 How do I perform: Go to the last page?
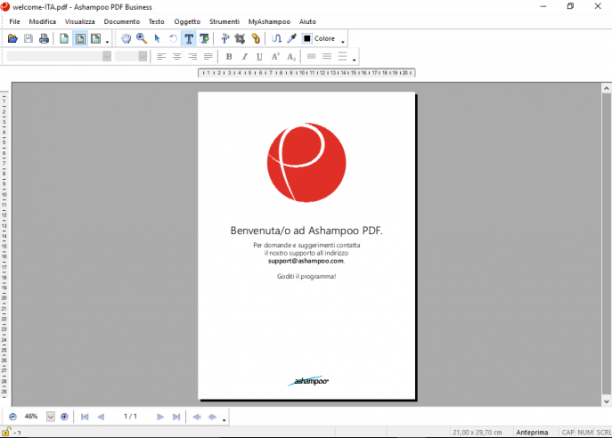click(x=176, y=417)
